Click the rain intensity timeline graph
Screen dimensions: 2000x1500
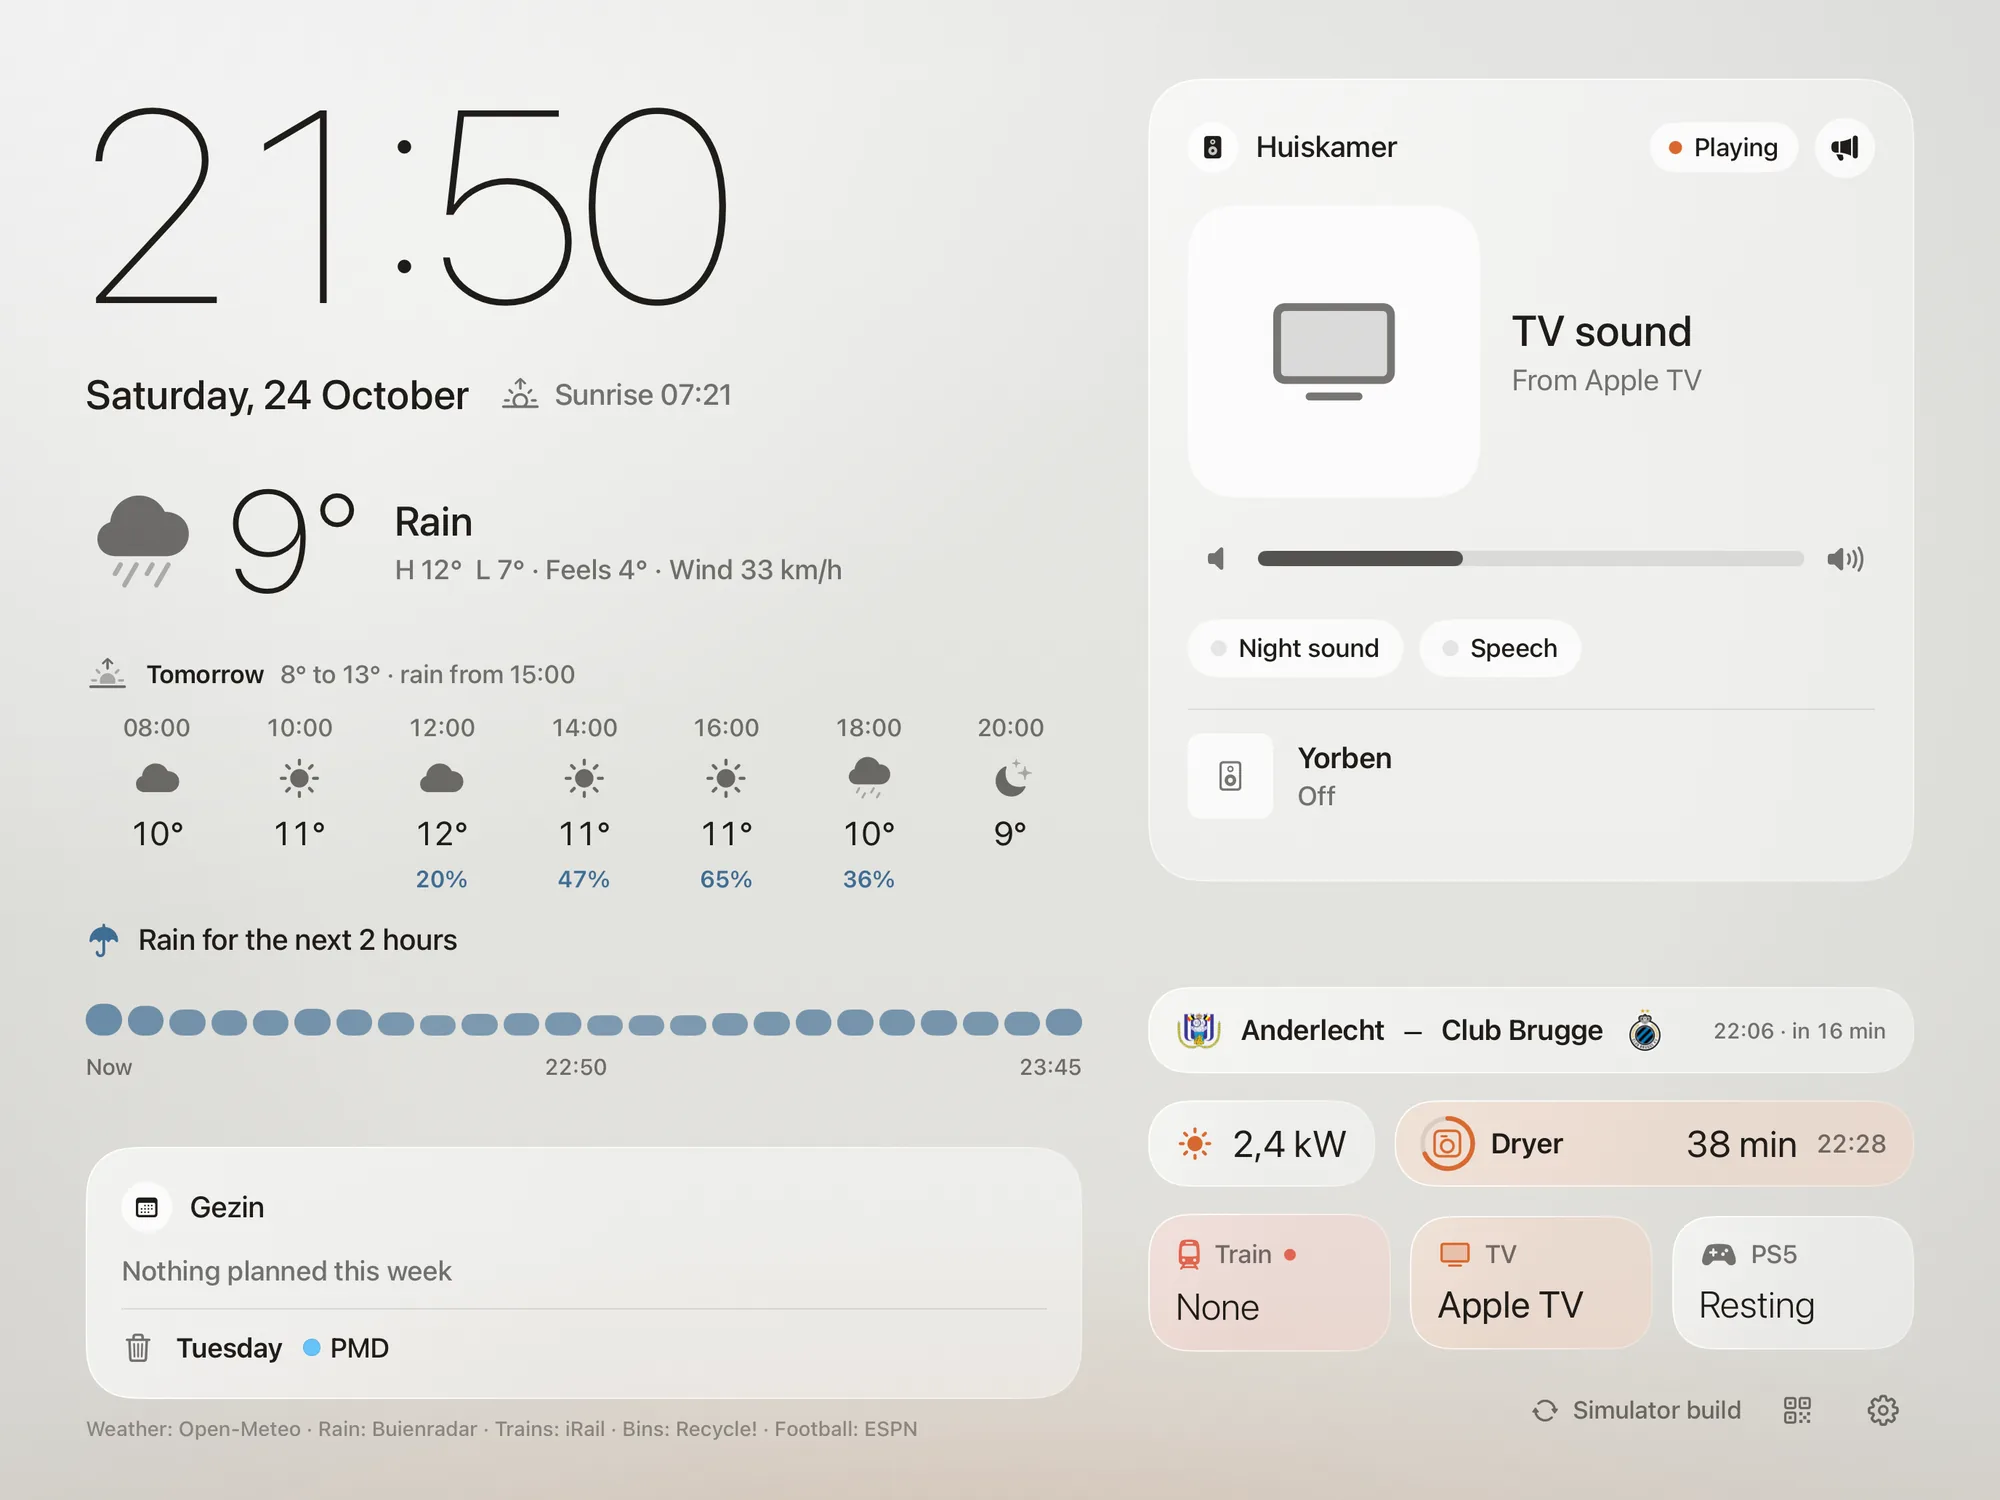tap(584, 1021)
